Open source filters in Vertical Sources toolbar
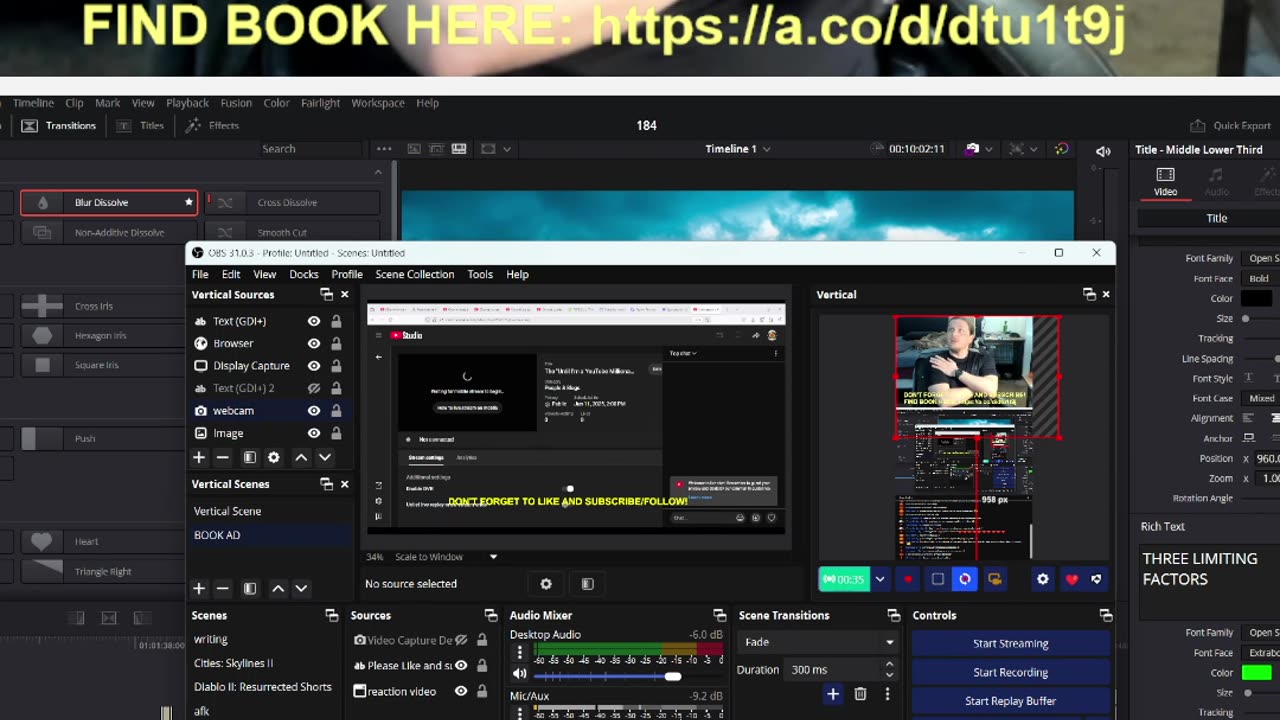1280x720 pixels. tap(249, 457)
